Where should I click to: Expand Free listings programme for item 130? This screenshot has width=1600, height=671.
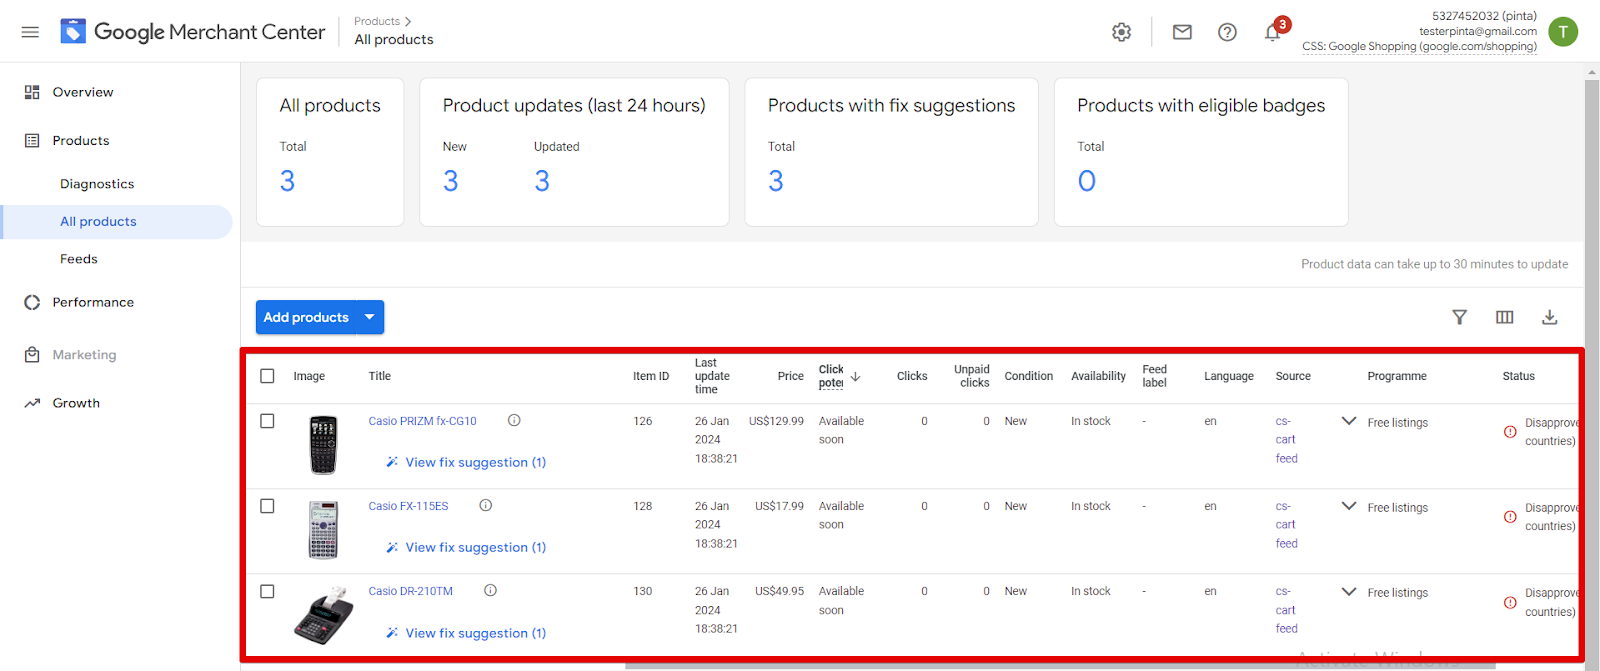coord(1348,591)
